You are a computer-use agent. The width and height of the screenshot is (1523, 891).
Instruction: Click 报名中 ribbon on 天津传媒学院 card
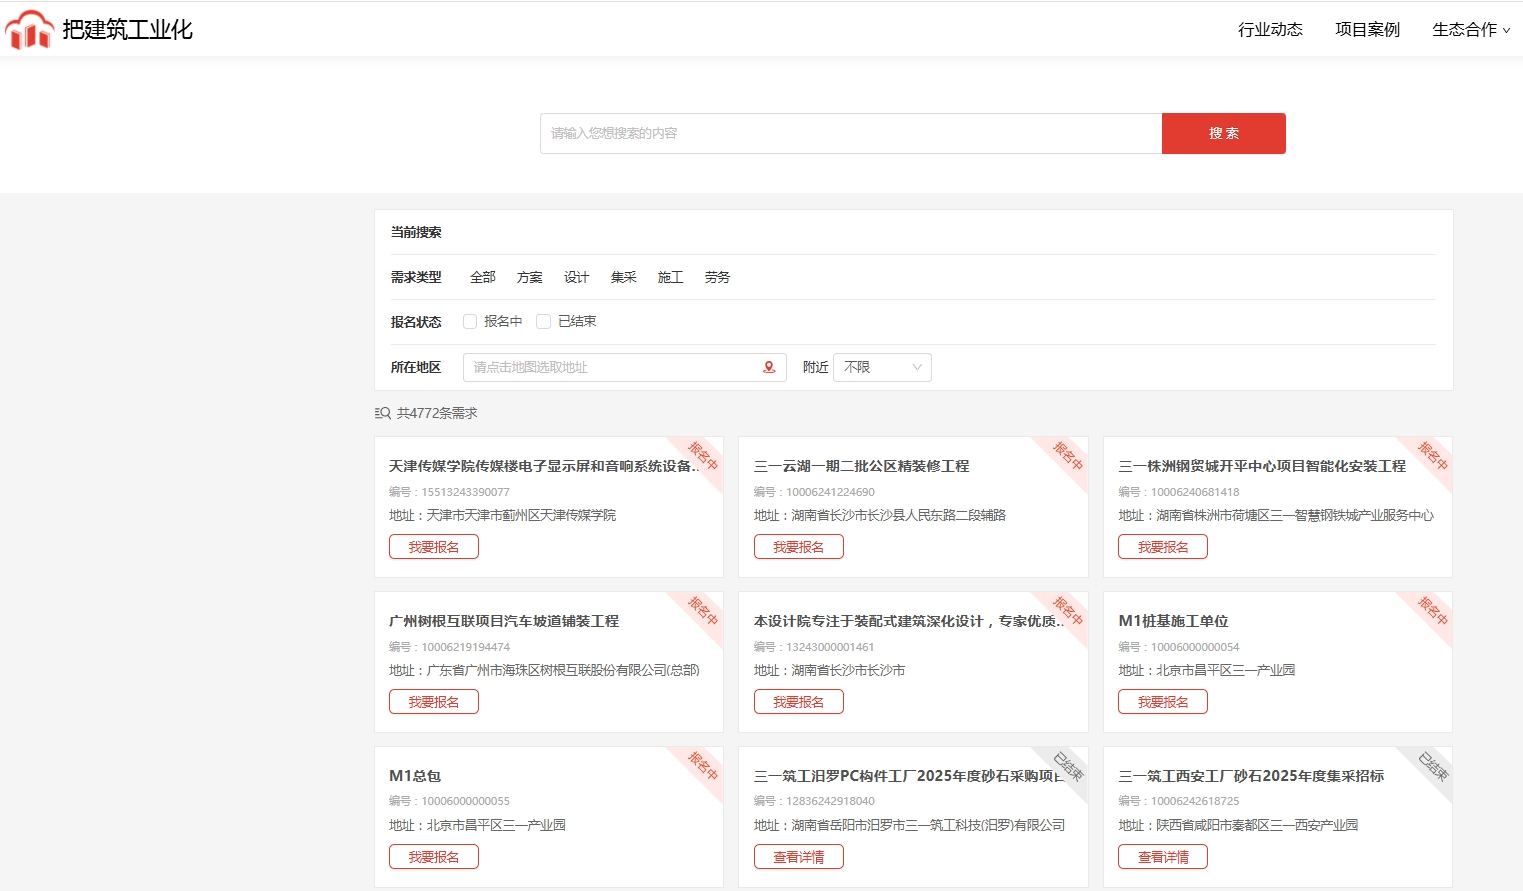pyautogui.click(x=703, y=456)
